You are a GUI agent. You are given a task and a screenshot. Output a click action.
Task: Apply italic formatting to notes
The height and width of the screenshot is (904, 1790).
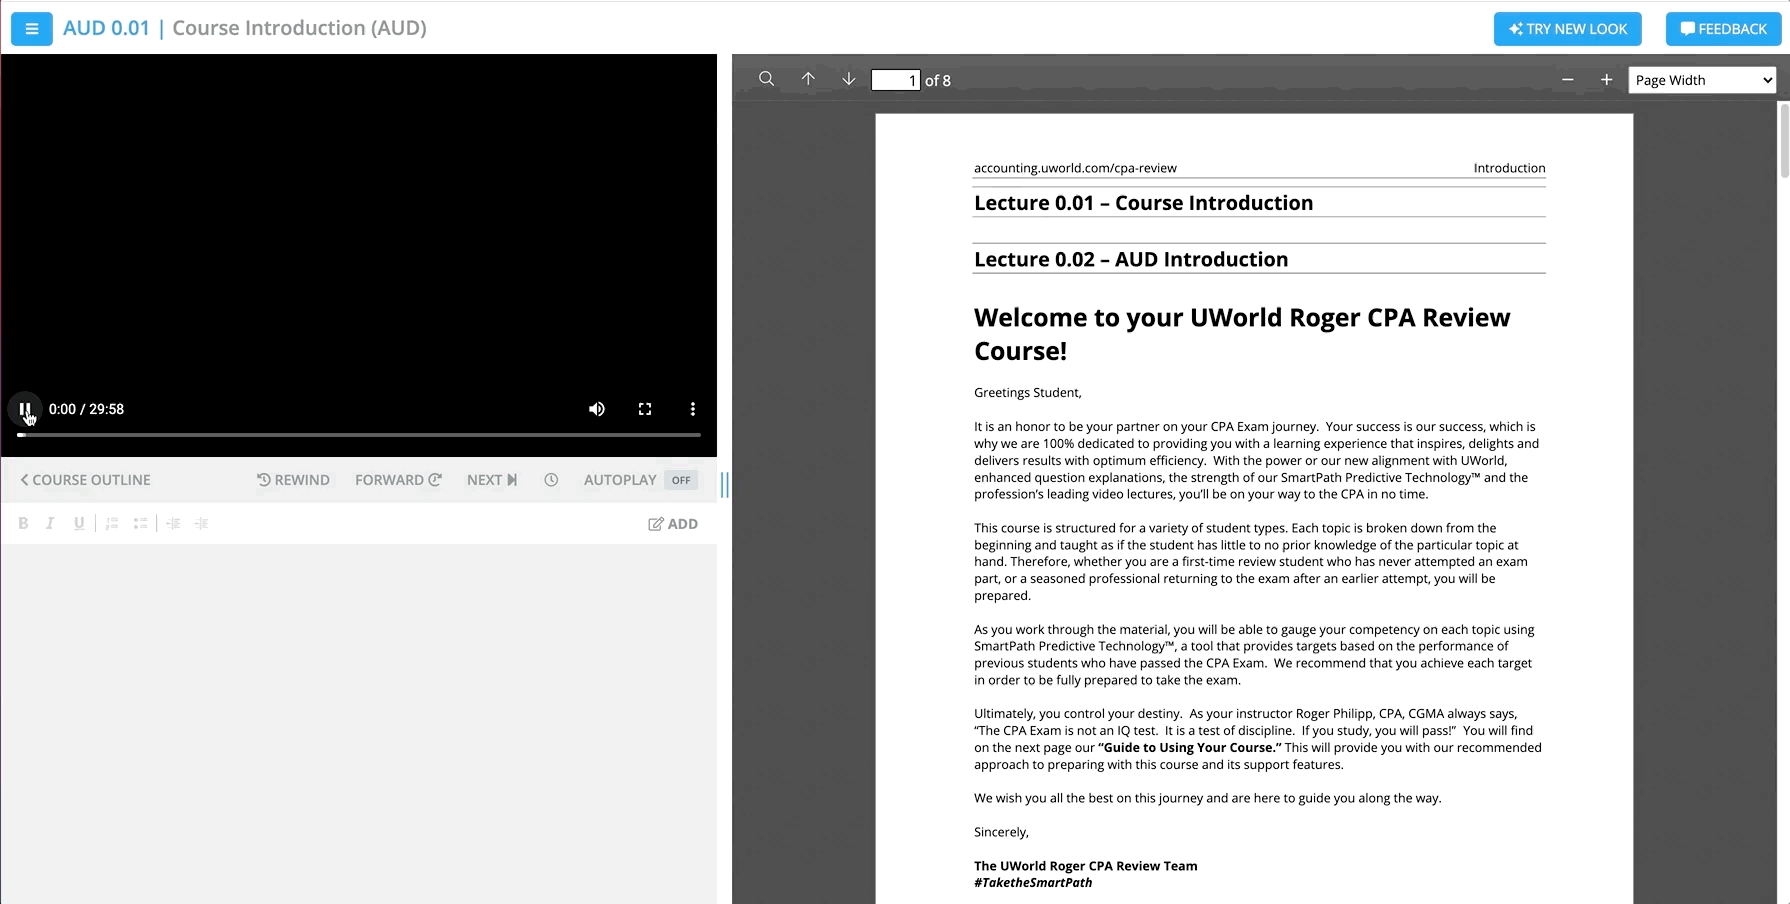50,523
